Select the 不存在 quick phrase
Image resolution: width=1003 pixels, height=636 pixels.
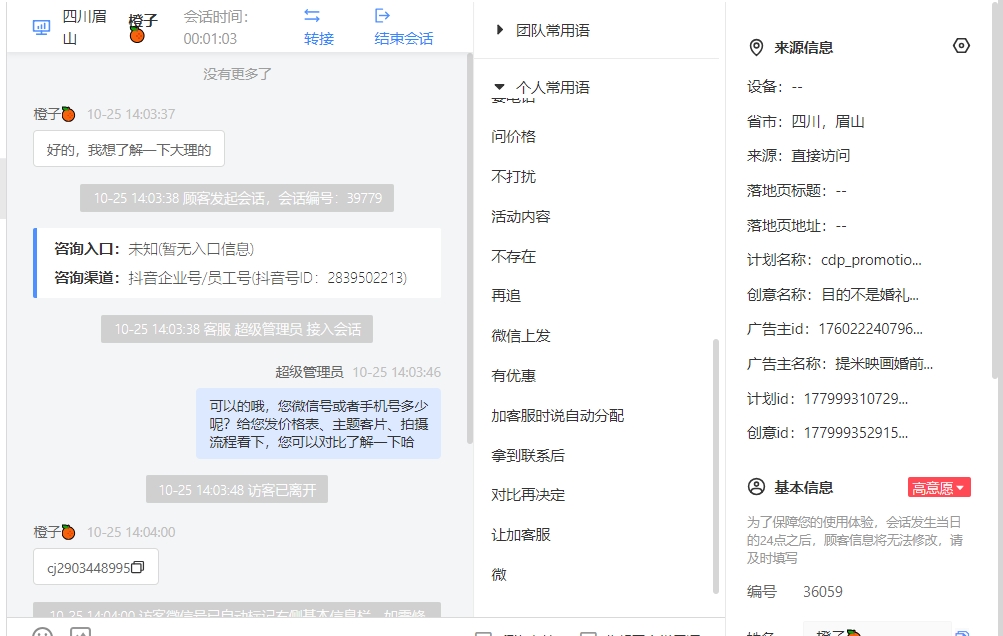click(x=514, y=257)
